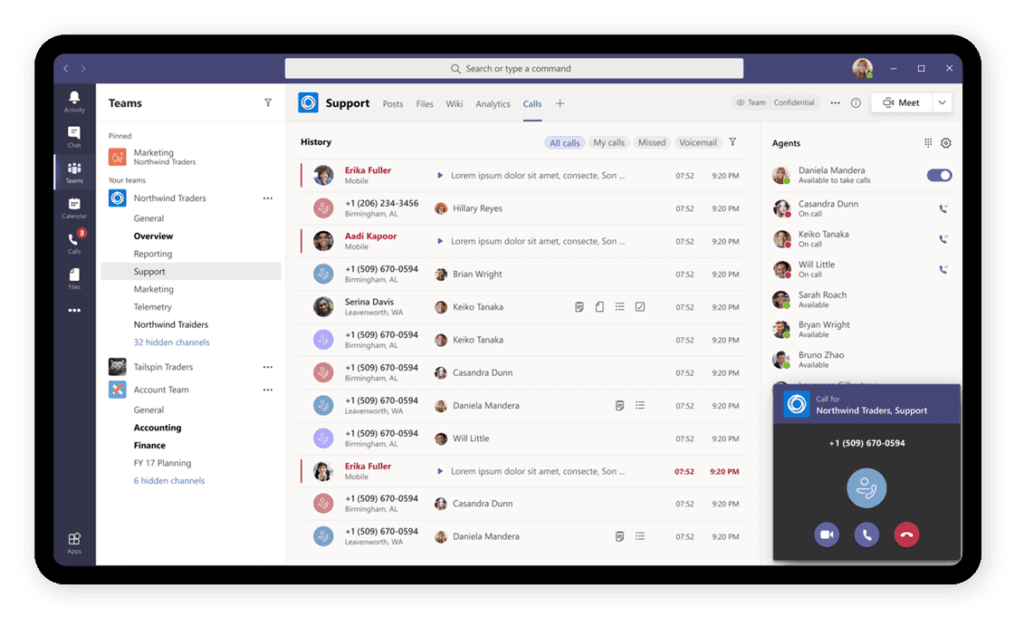Filter the call History list

point(733,142)
